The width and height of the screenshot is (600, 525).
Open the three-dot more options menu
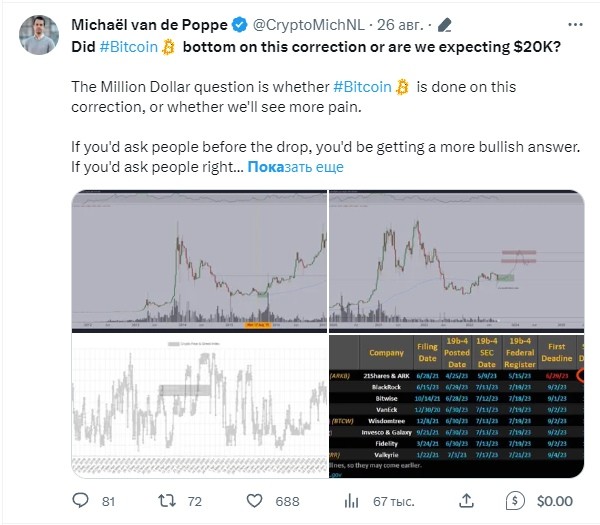575,25
